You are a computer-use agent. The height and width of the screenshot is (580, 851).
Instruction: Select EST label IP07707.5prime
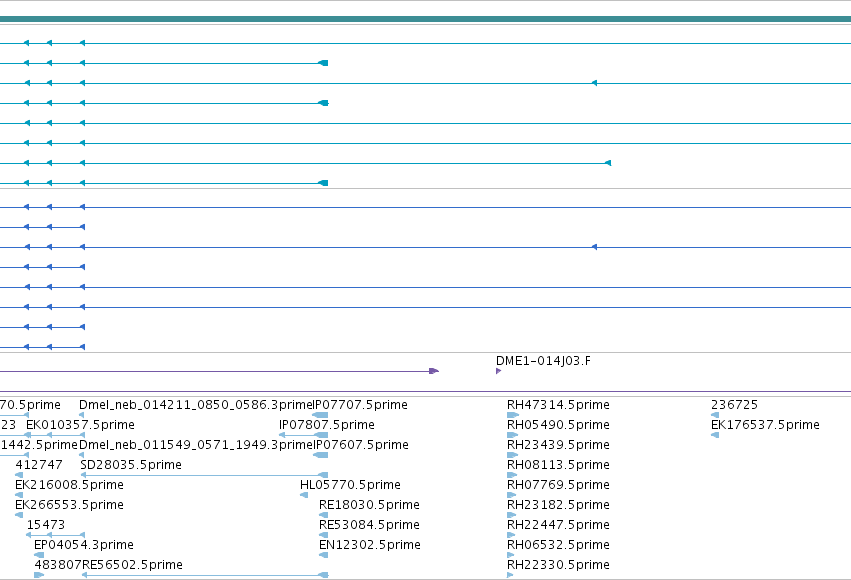point(361,405)
